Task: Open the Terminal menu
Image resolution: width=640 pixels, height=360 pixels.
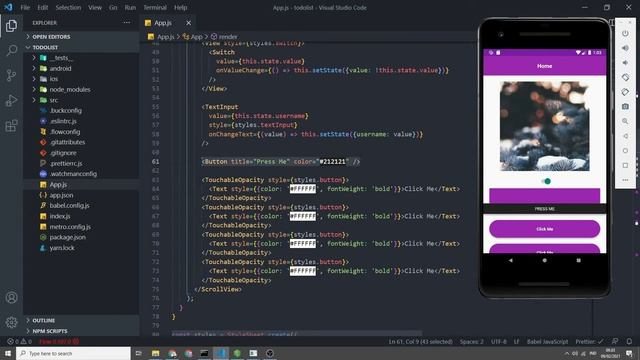Action: coord(155,7)
